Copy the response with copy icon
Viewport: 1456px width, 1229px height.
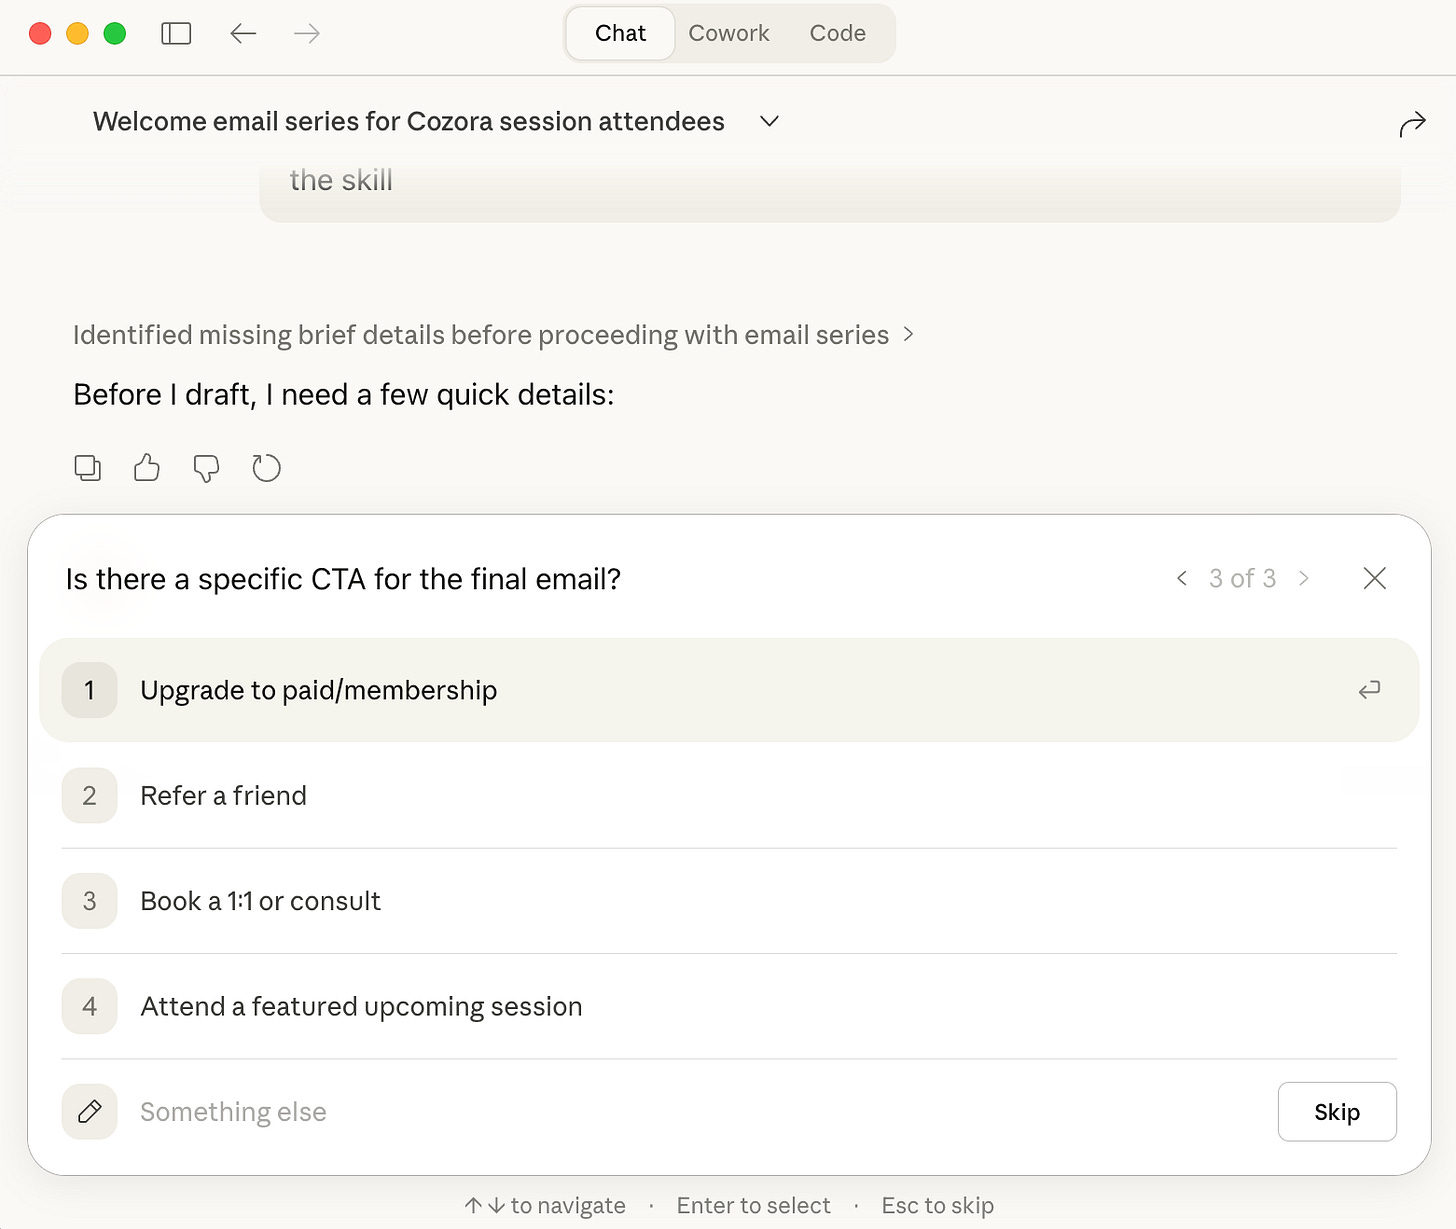coord(88,468)
